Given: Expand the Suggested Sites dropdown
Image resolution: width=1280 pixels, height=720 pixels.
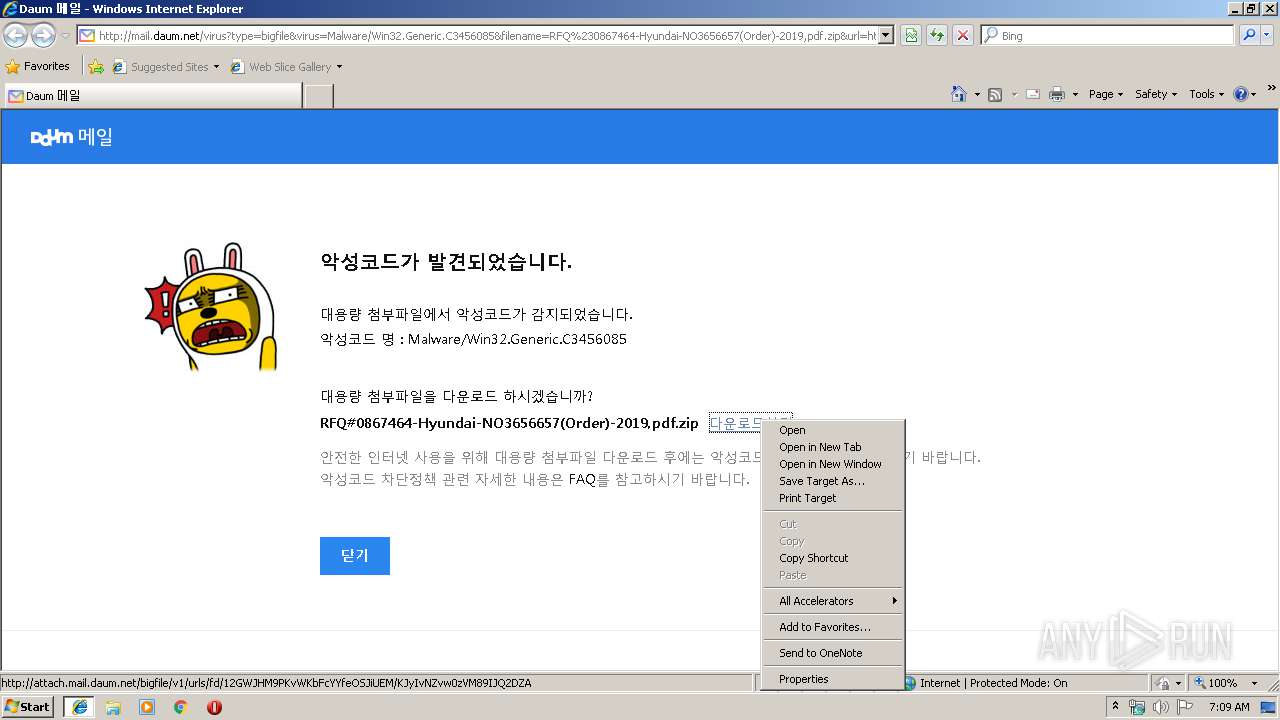Looking at the screenshot, I should click(x=216, y=67).
